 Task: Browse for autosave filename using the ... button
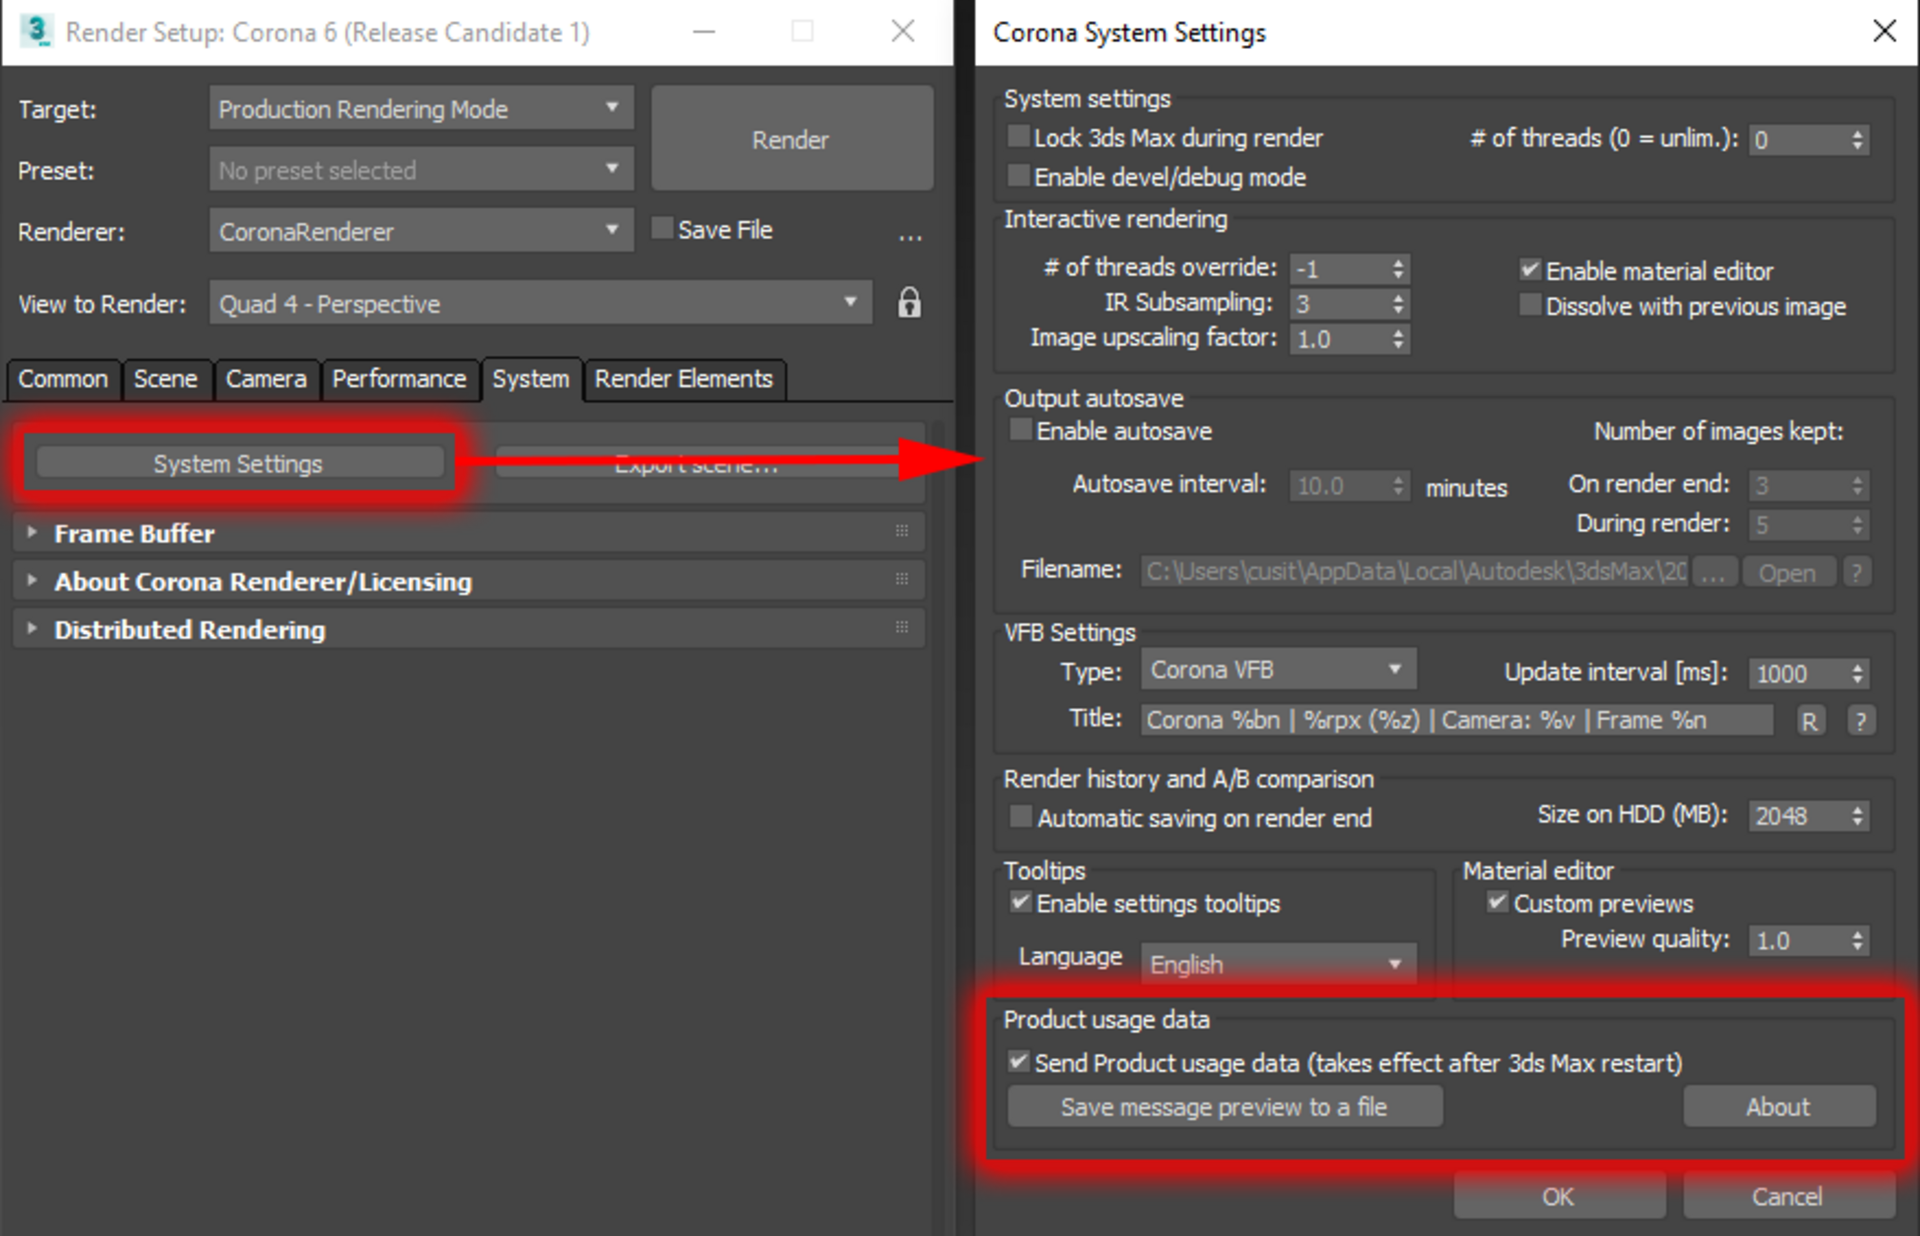[1713, 572]
